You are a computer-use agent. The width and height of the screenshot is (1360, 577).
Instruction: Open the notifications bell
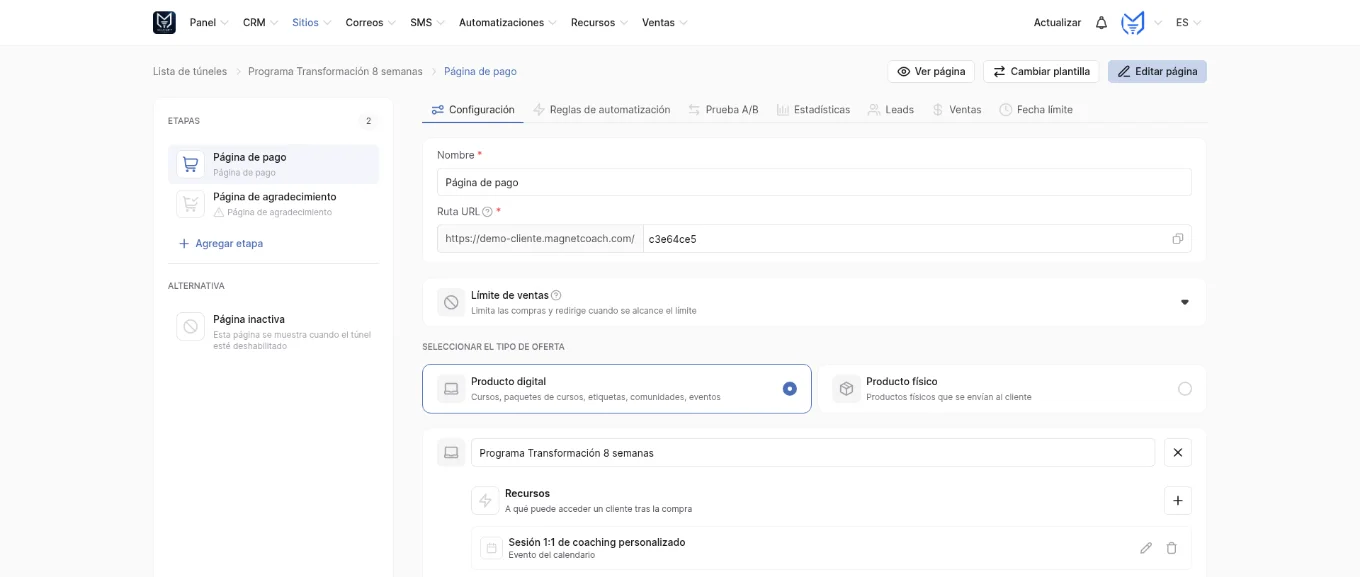click(x=1101, y=22)
